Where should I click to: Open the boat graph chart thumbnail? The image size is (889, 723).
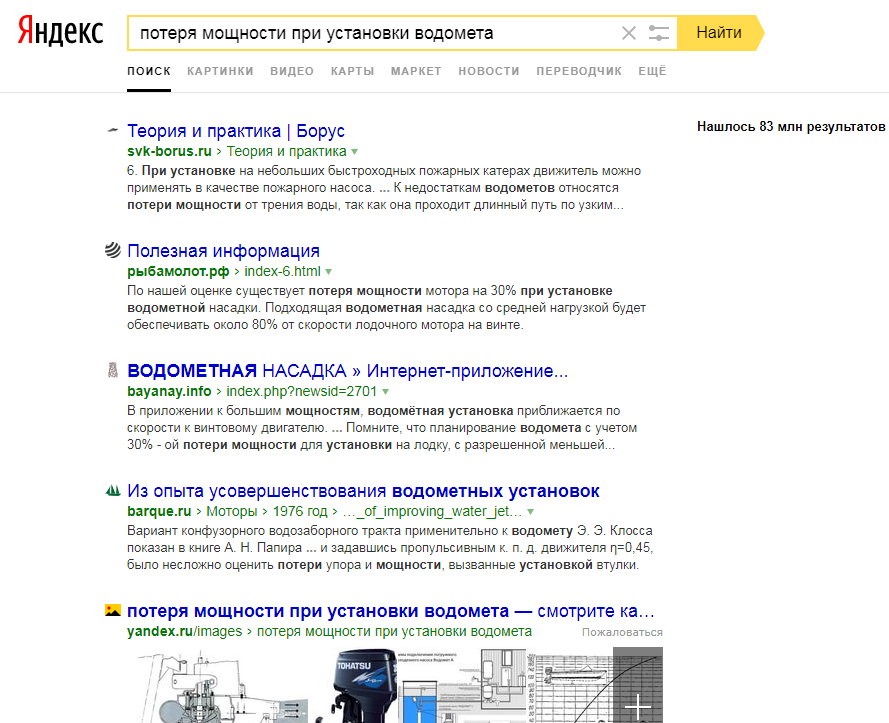(570, 685)
